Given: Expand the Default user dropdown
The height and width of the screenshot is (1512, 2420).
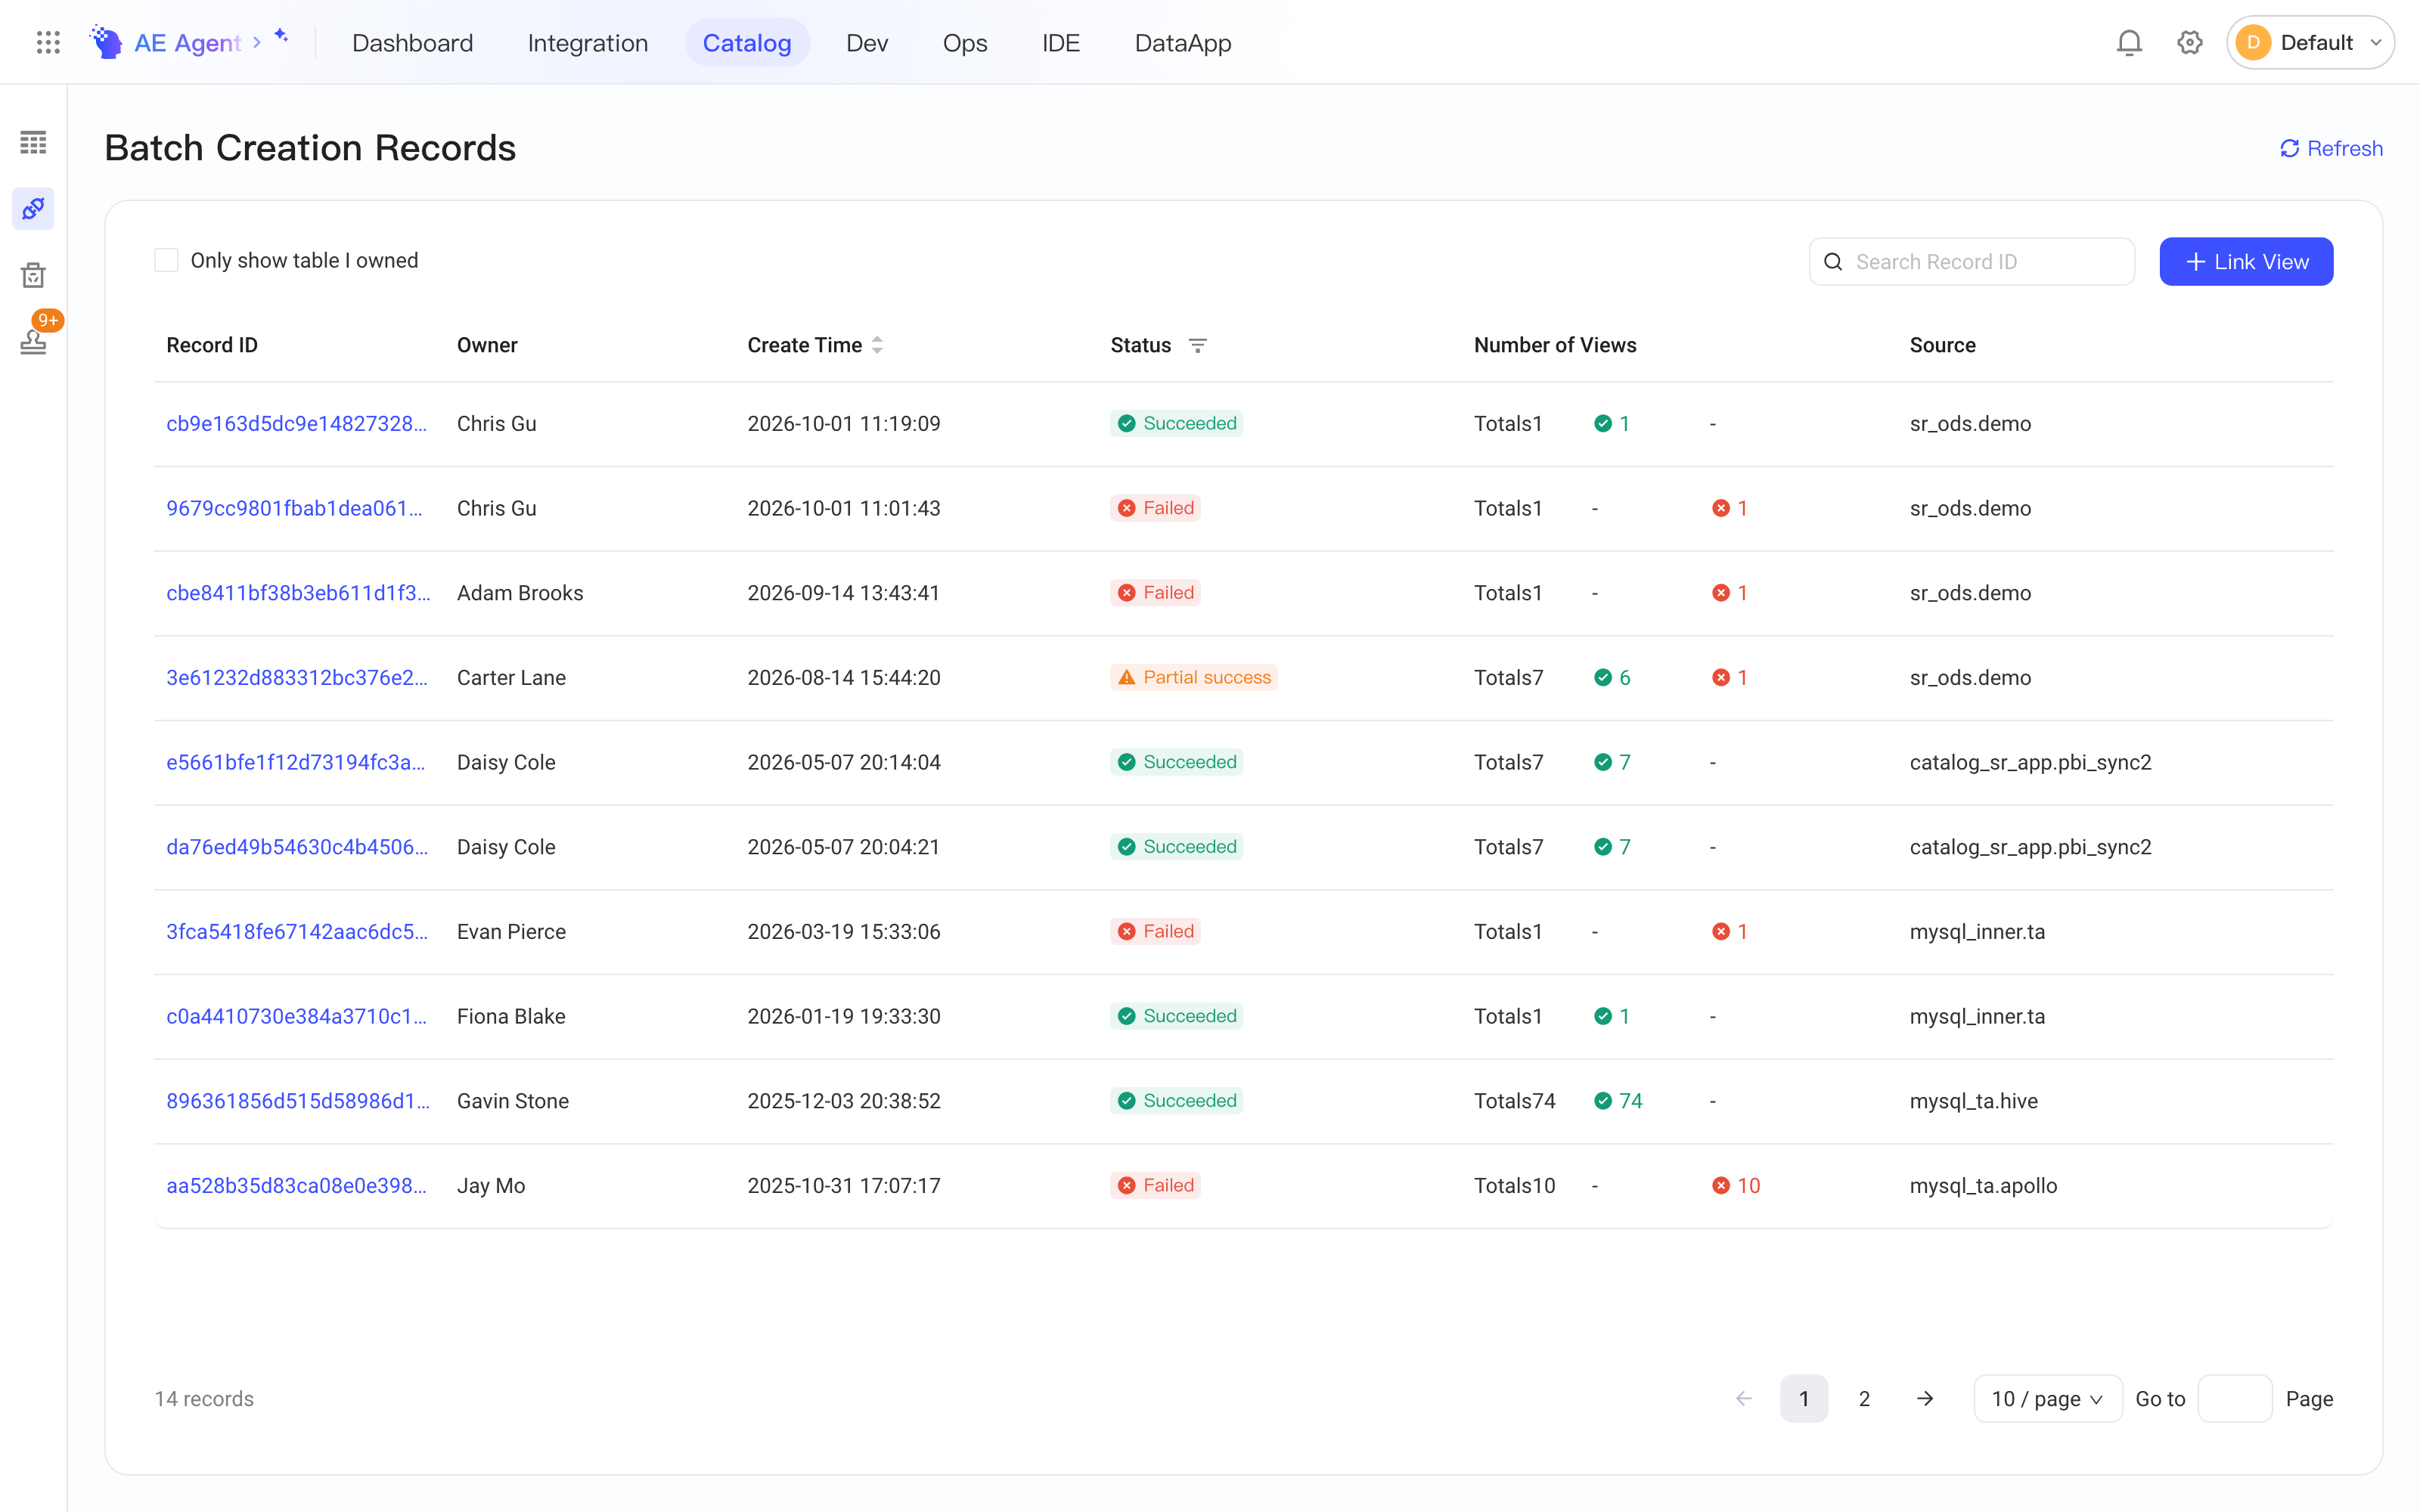Looking at the screenshot, I should (x=2310, y=42).
